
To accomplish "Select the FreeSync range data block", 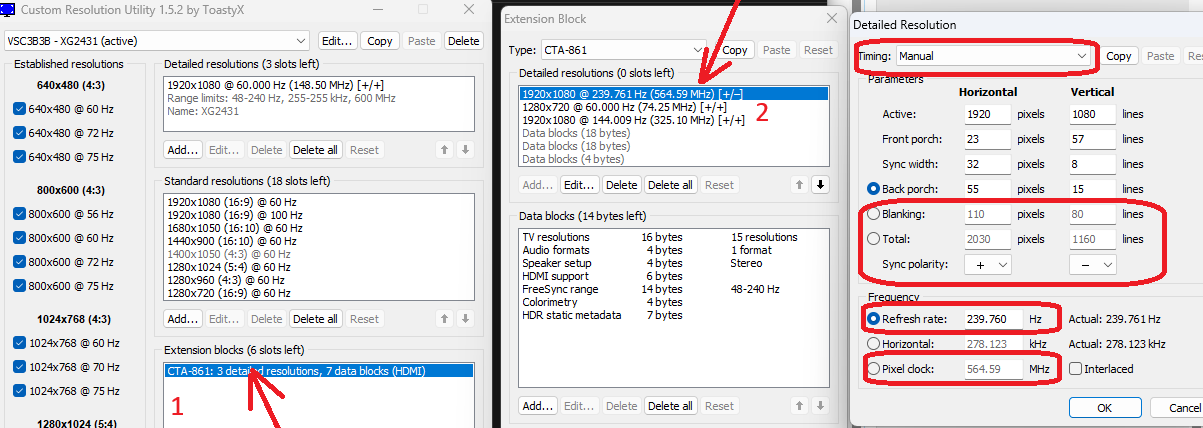I will pyautogui.click(x=673, y=289).
